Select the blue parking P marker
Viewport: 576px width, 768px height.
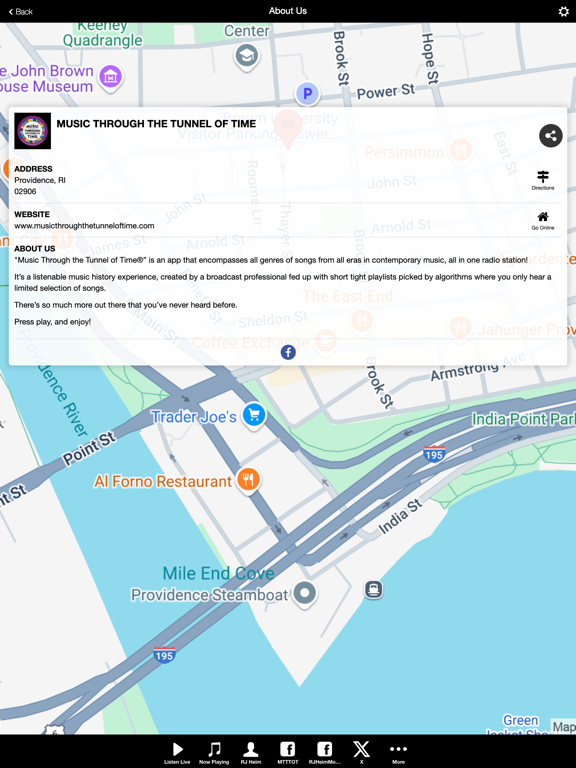(x=307, y=93)
